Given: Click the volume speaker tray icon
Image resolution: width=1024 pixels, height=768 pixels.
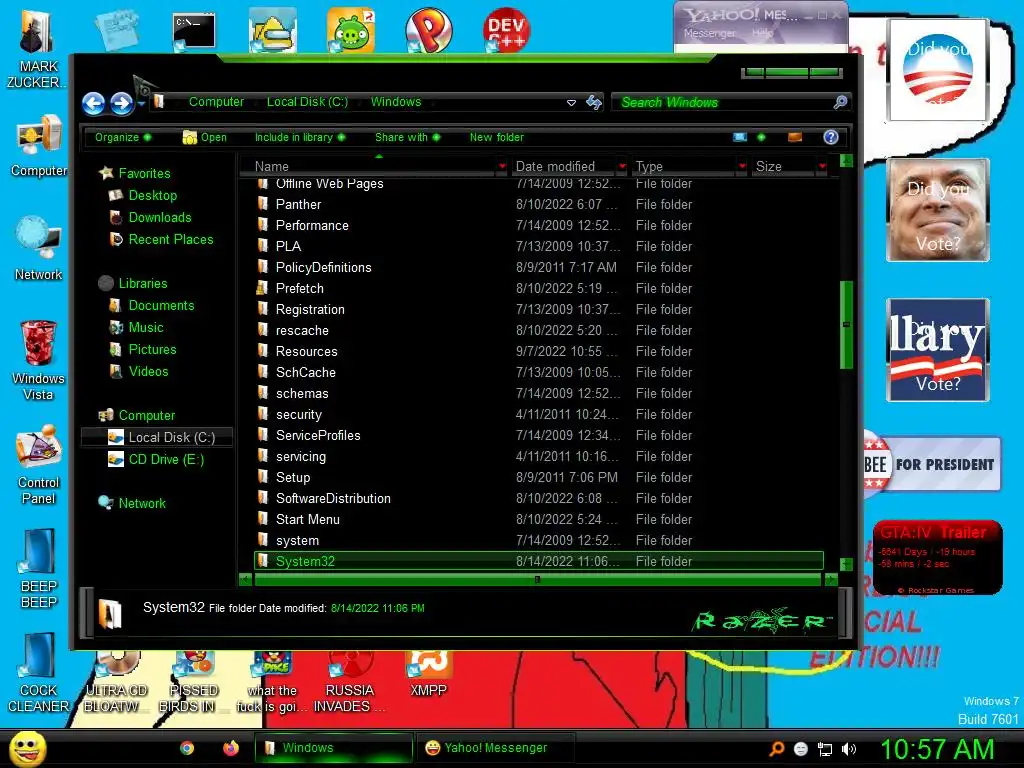Looking at the screenshot, I should [x=849, y=750].
